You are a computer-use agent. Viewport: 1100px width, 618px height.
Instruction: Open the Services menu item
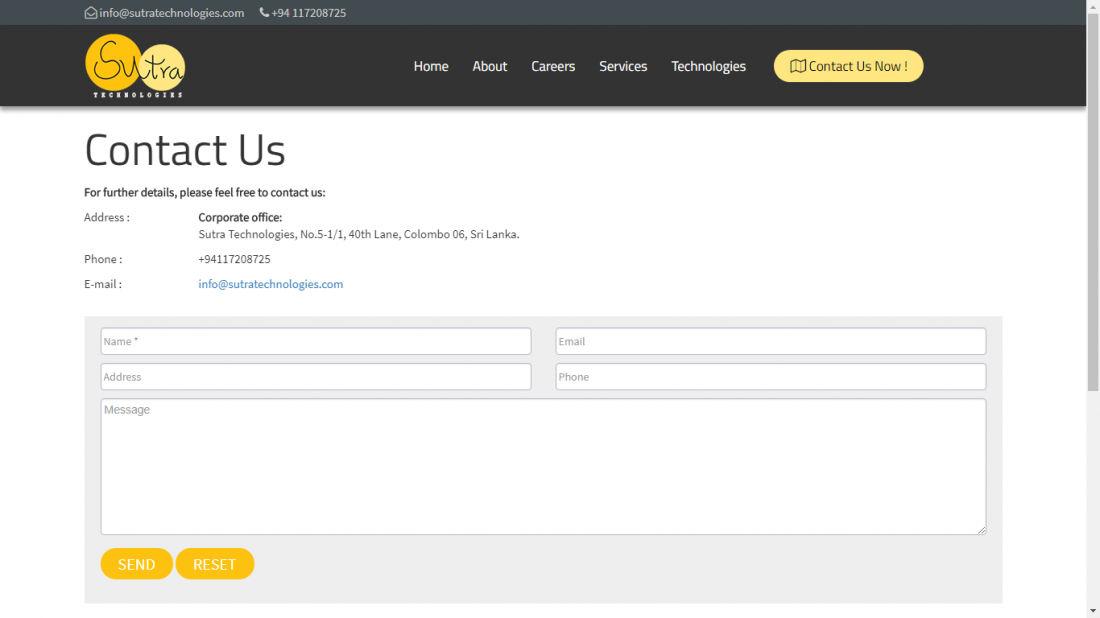pyautogui.click(x=623, y=66)
